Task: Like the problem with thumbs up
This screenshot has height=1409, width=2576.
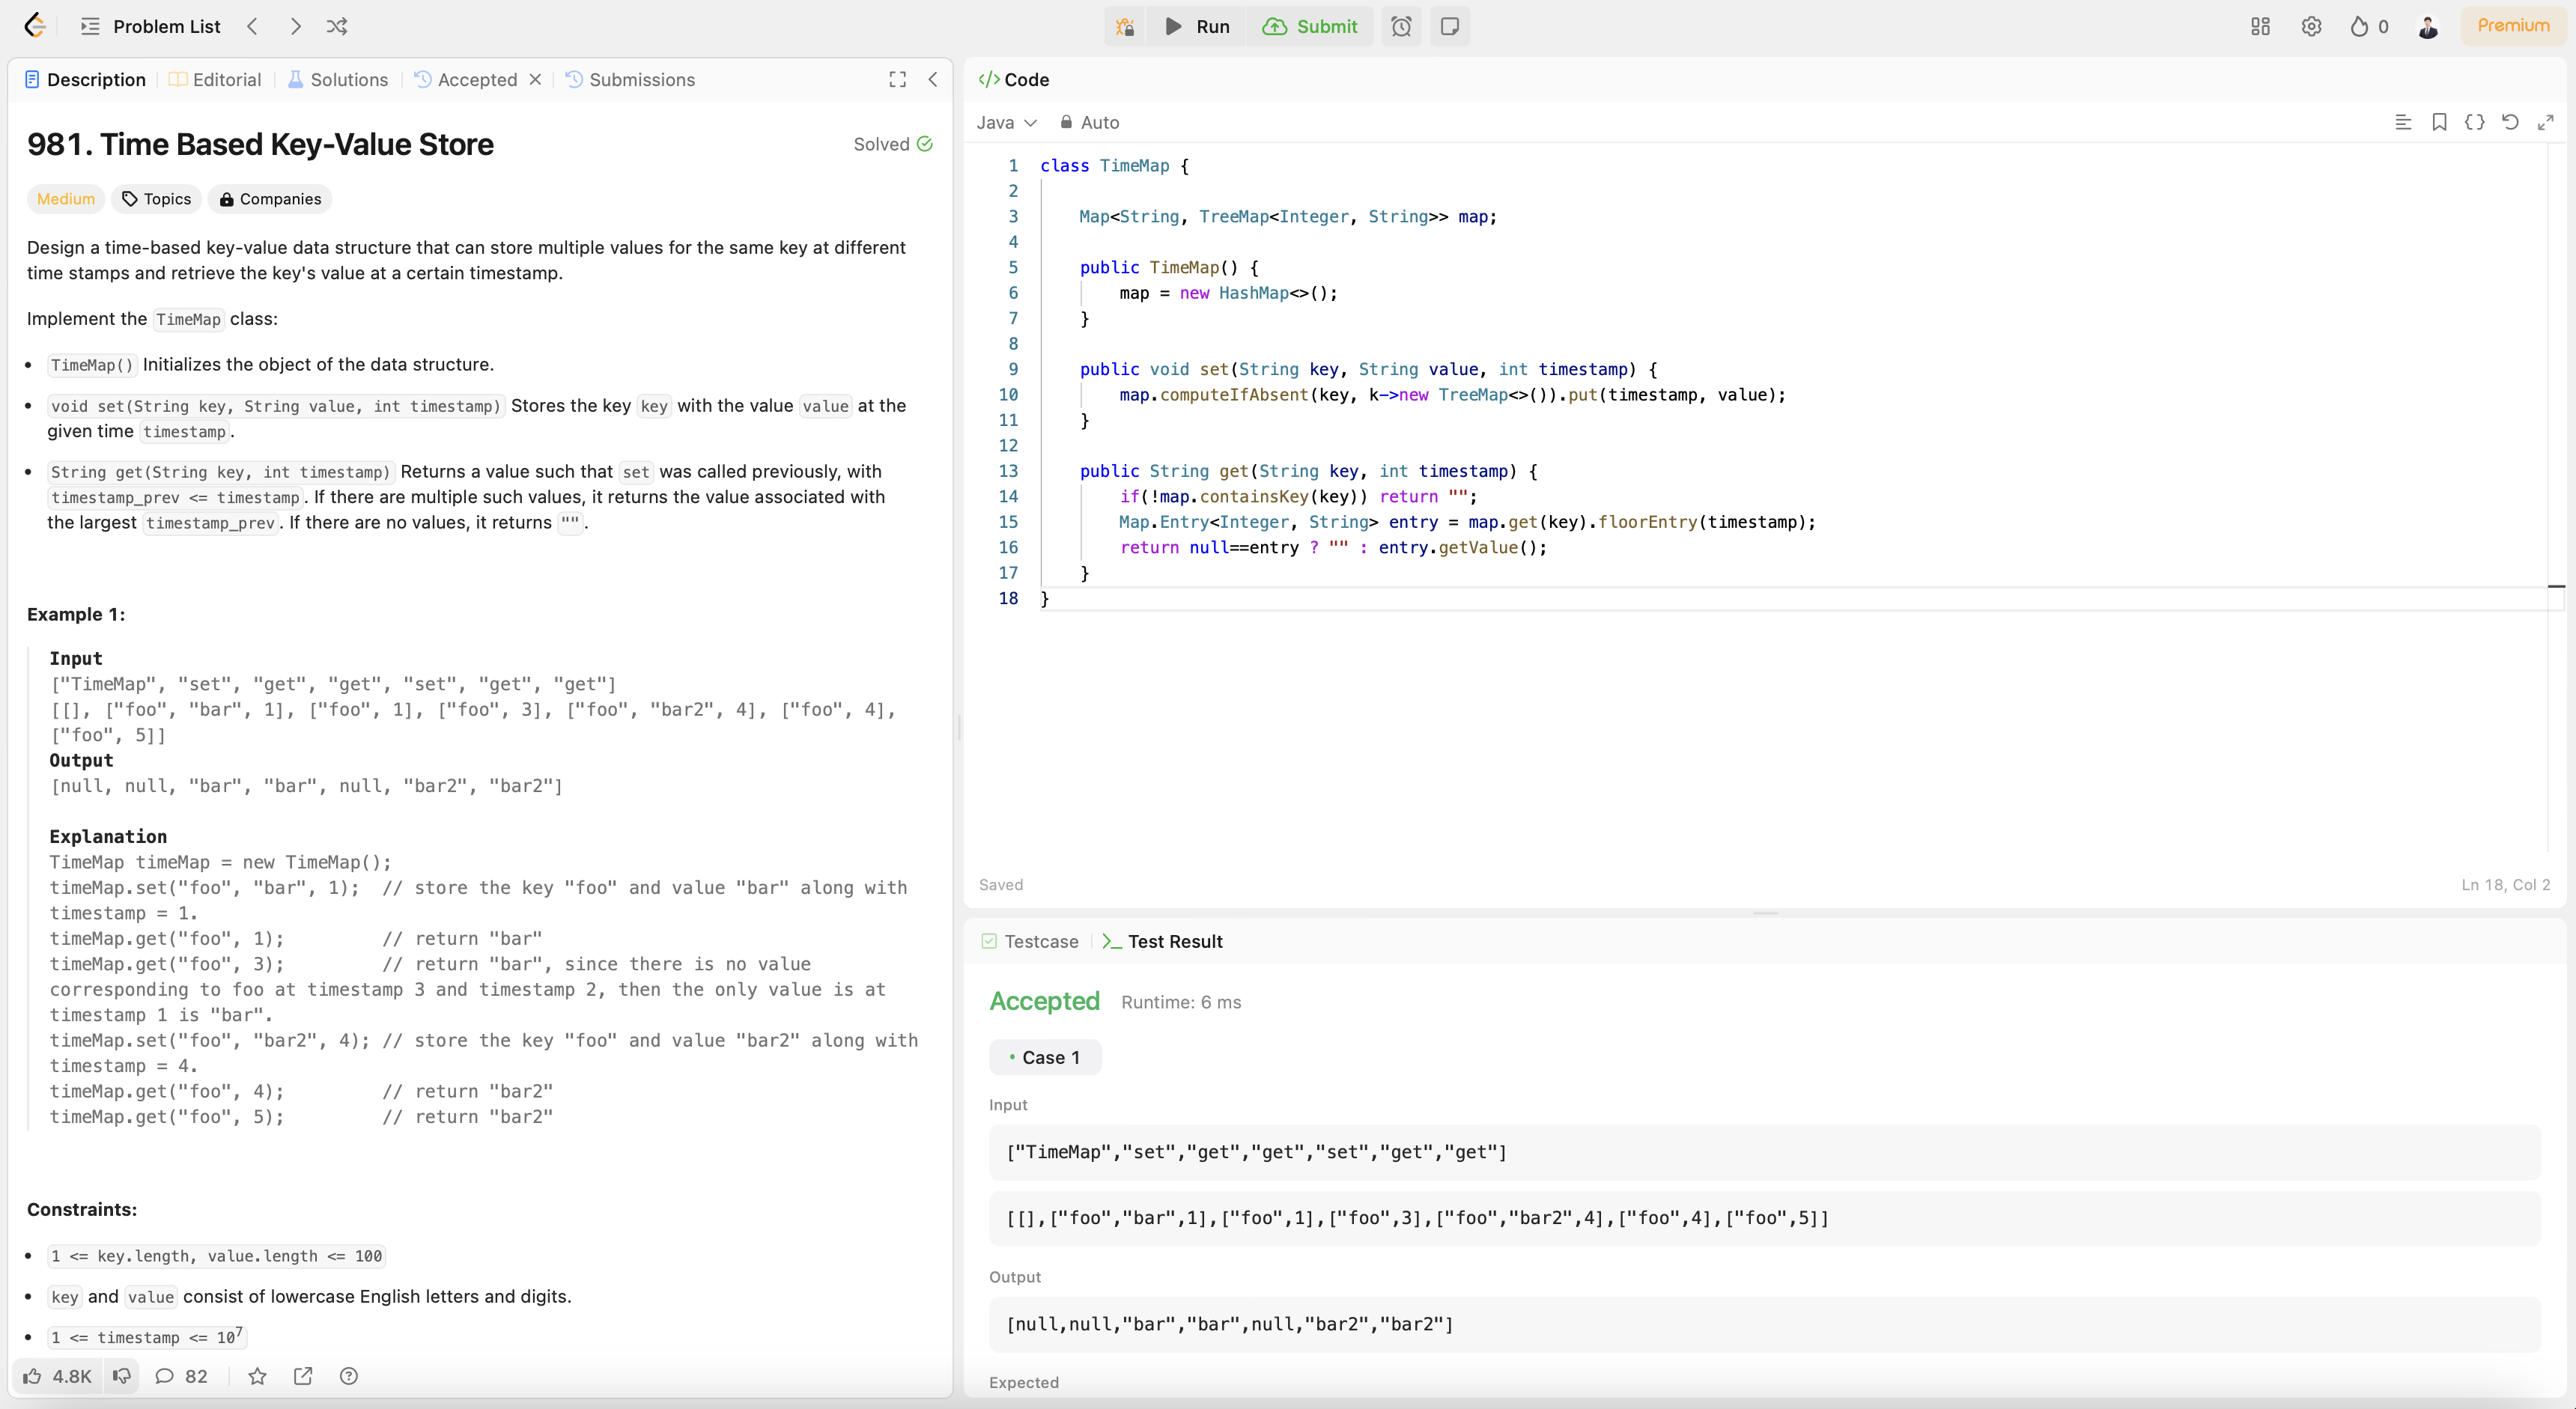Action: pyautogui.click(x=33, y=1376)
